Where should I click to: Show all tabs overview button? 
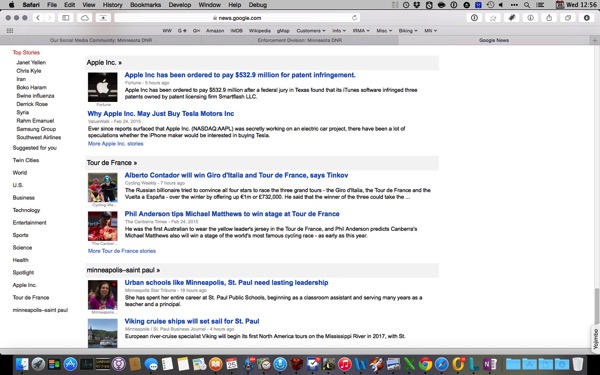(568, 18)
